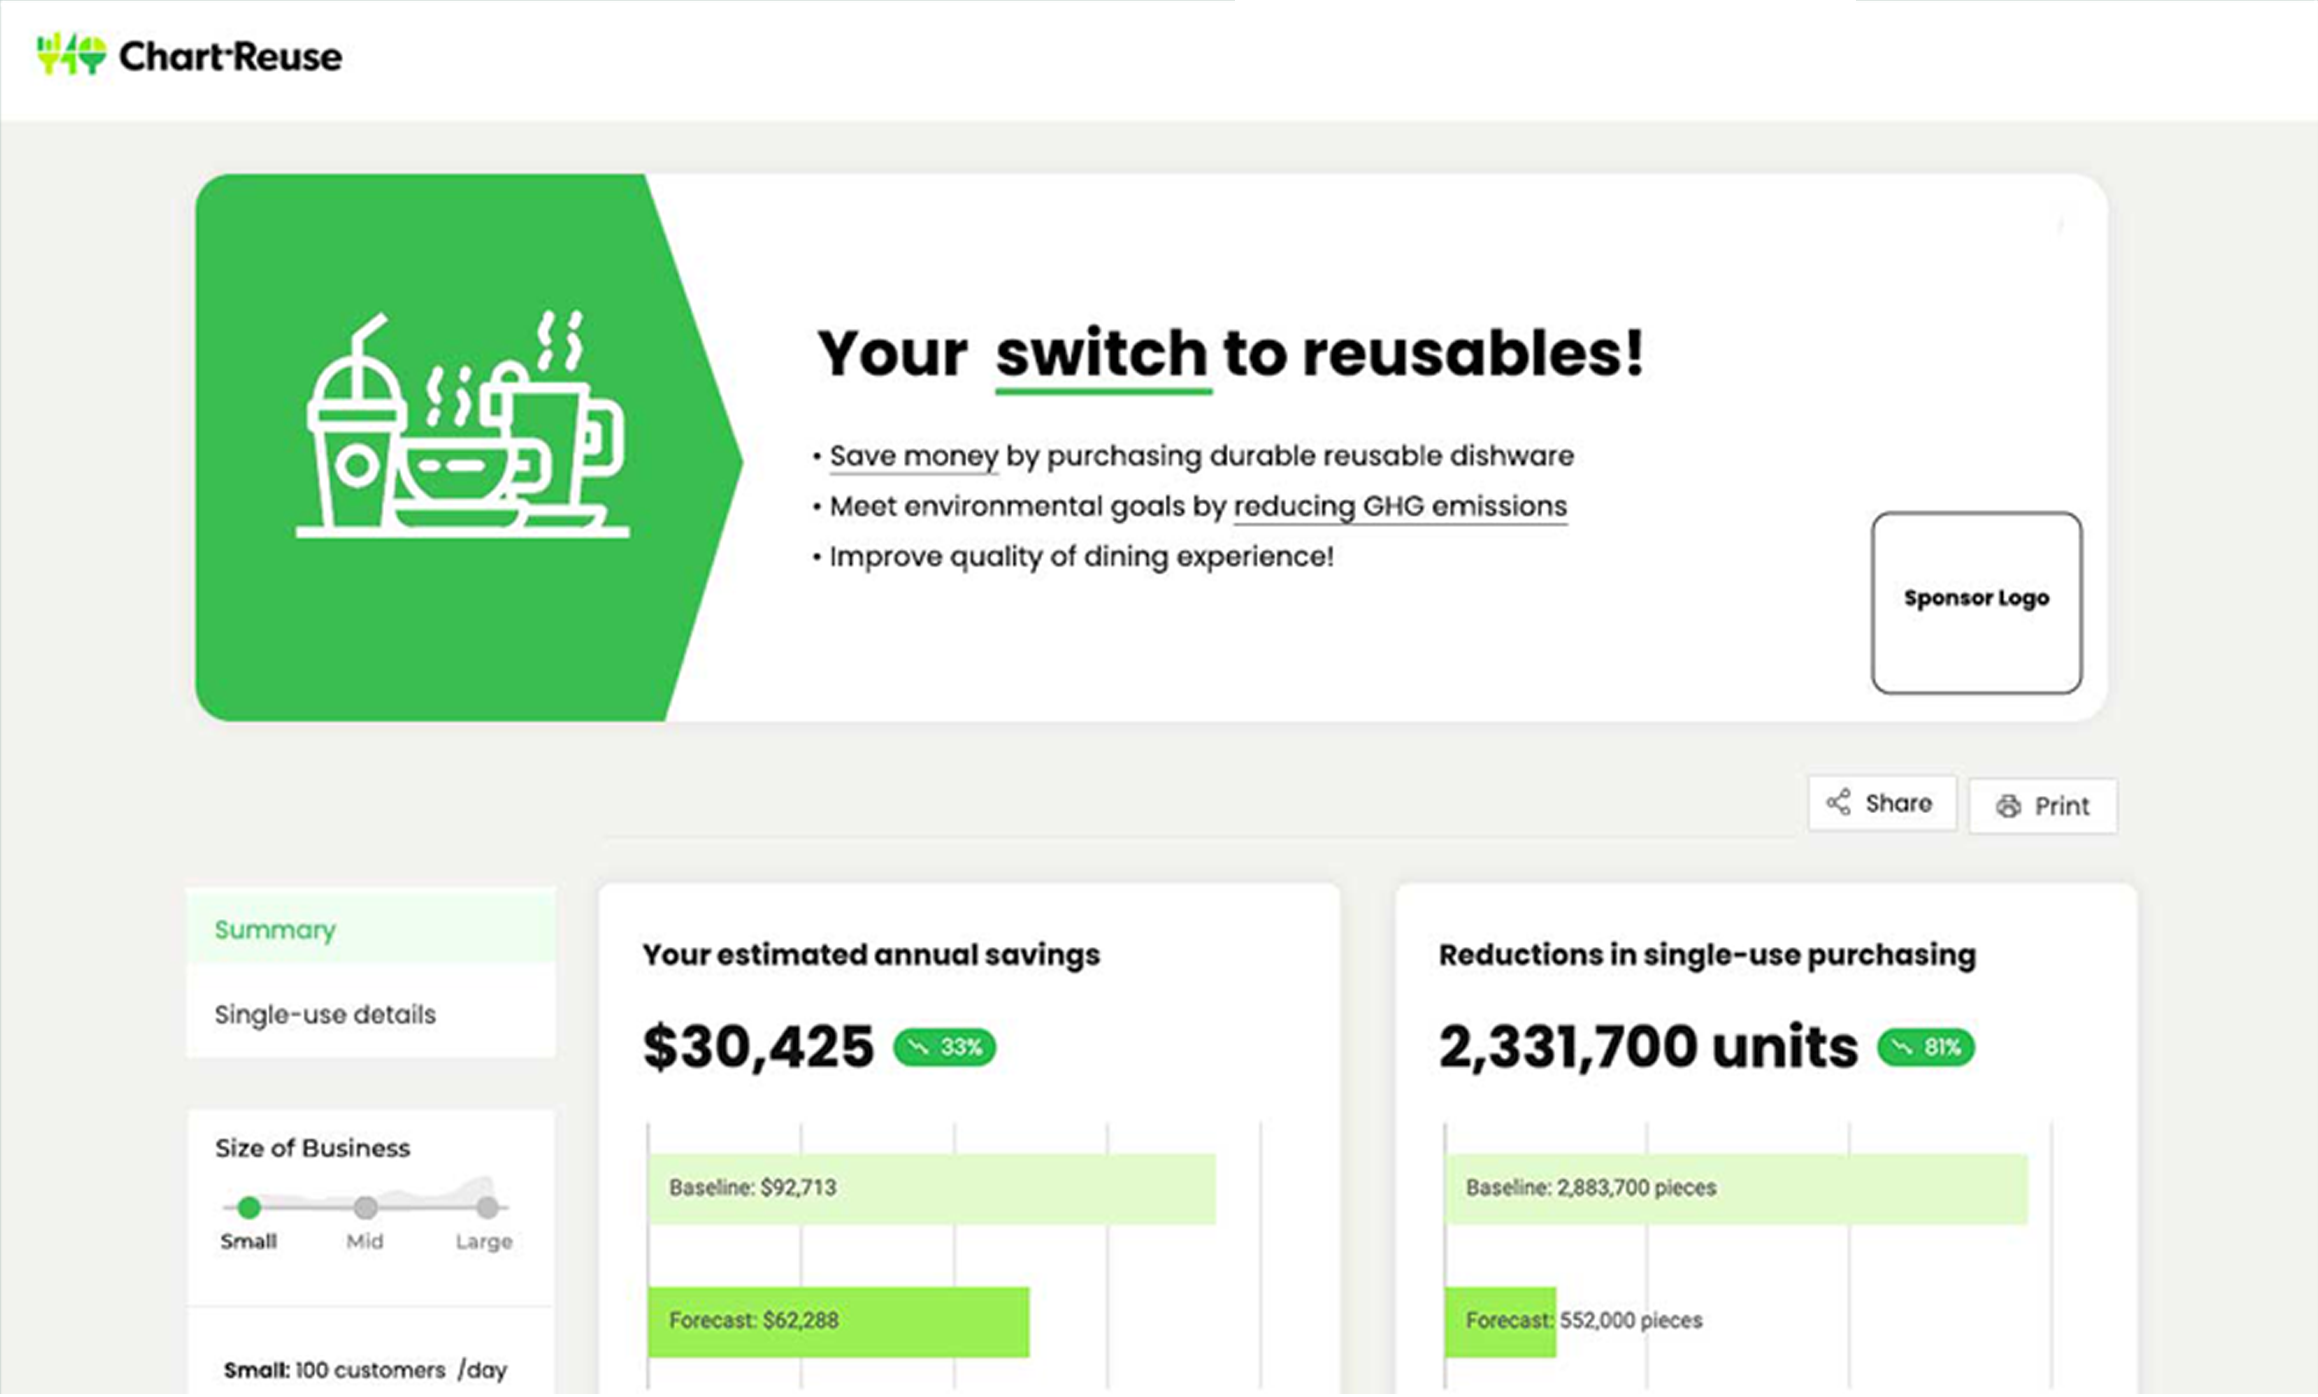
Task: Click the 81% reduction trend badge
Action: pyautogui.click(x=1925, y=1047)
